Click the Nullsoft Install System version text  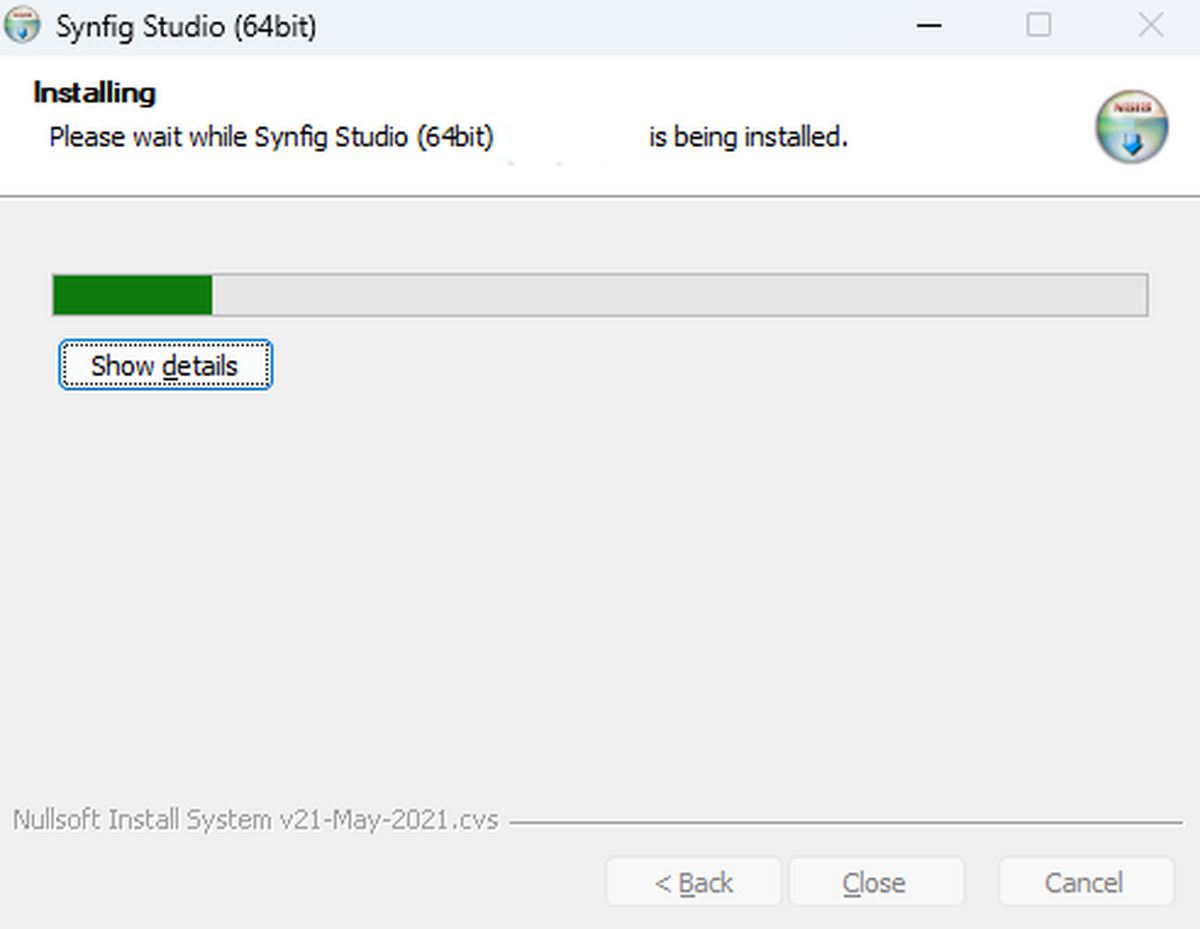[x=256, y=821]
